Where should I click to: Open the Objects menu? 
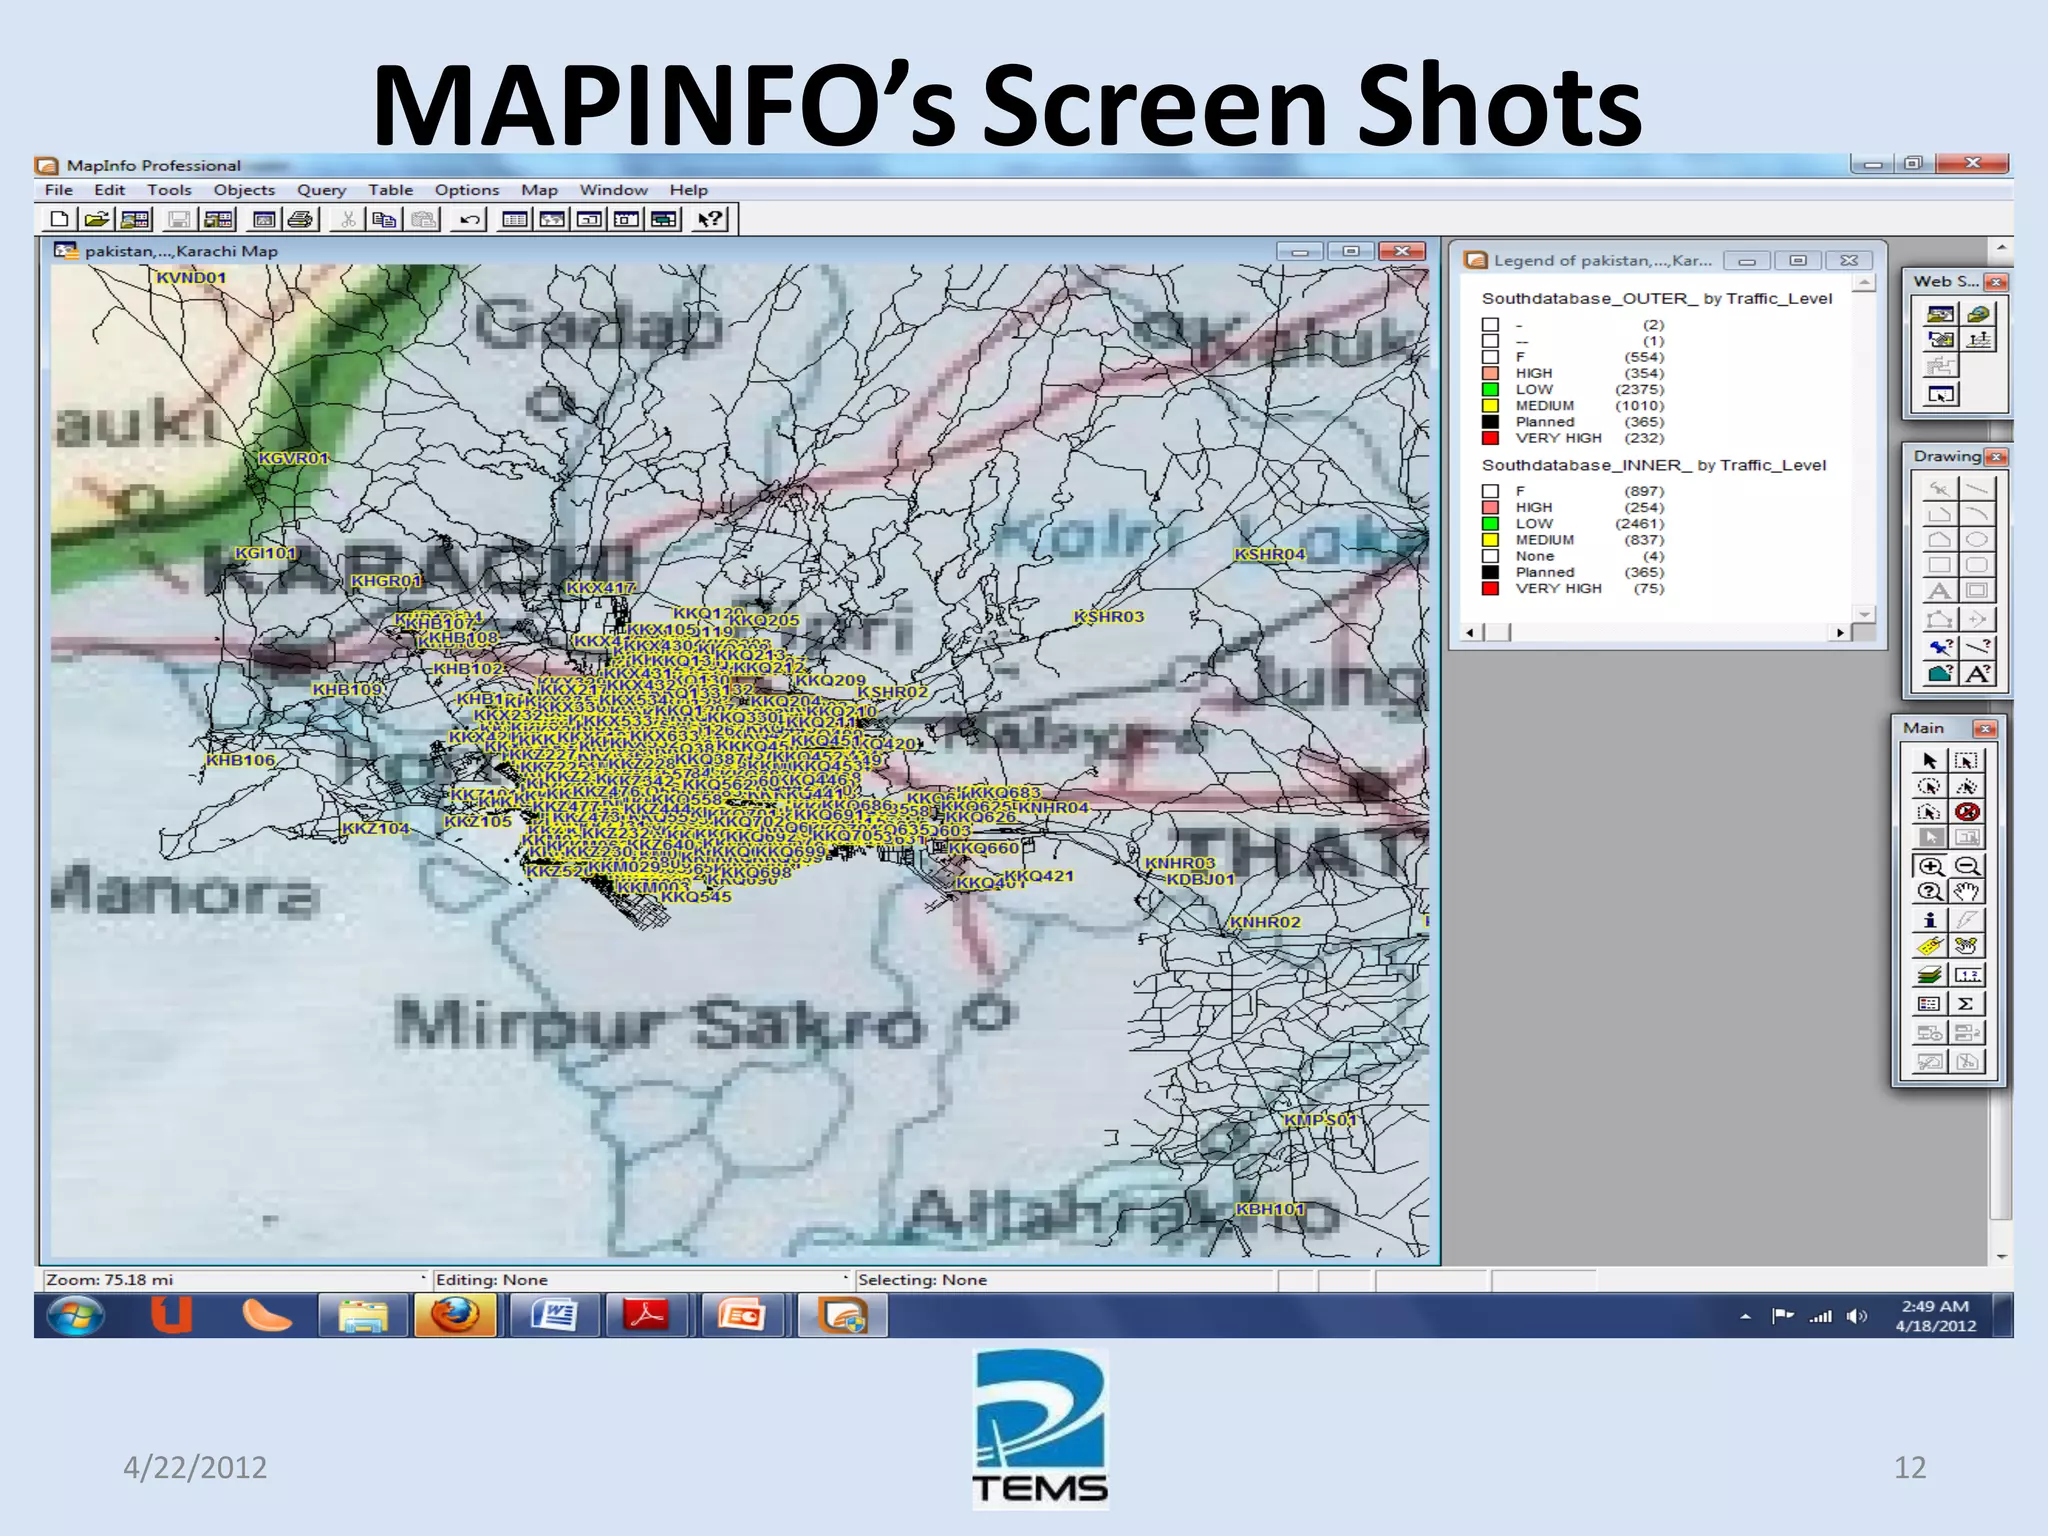tap(244, 190)
